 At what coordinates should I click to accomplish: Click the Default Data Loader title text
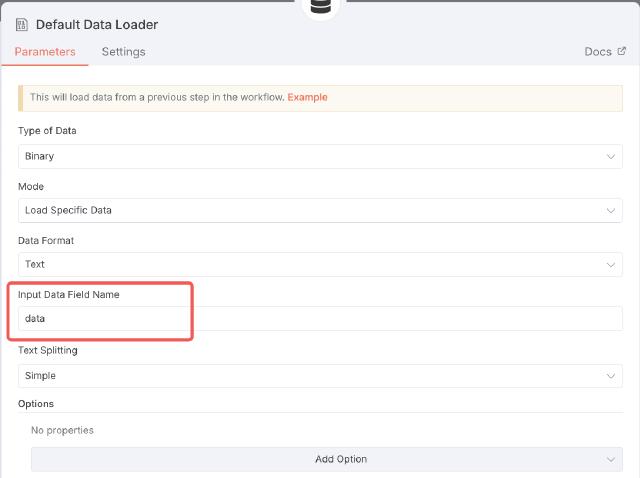click(97, 24)
